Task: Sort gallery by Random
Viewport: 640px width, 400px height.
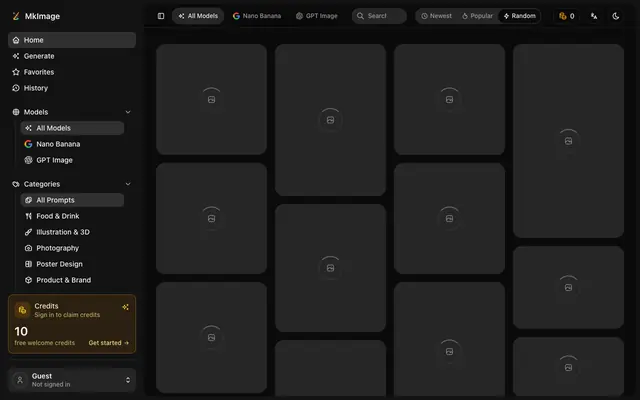Action: 520,16
